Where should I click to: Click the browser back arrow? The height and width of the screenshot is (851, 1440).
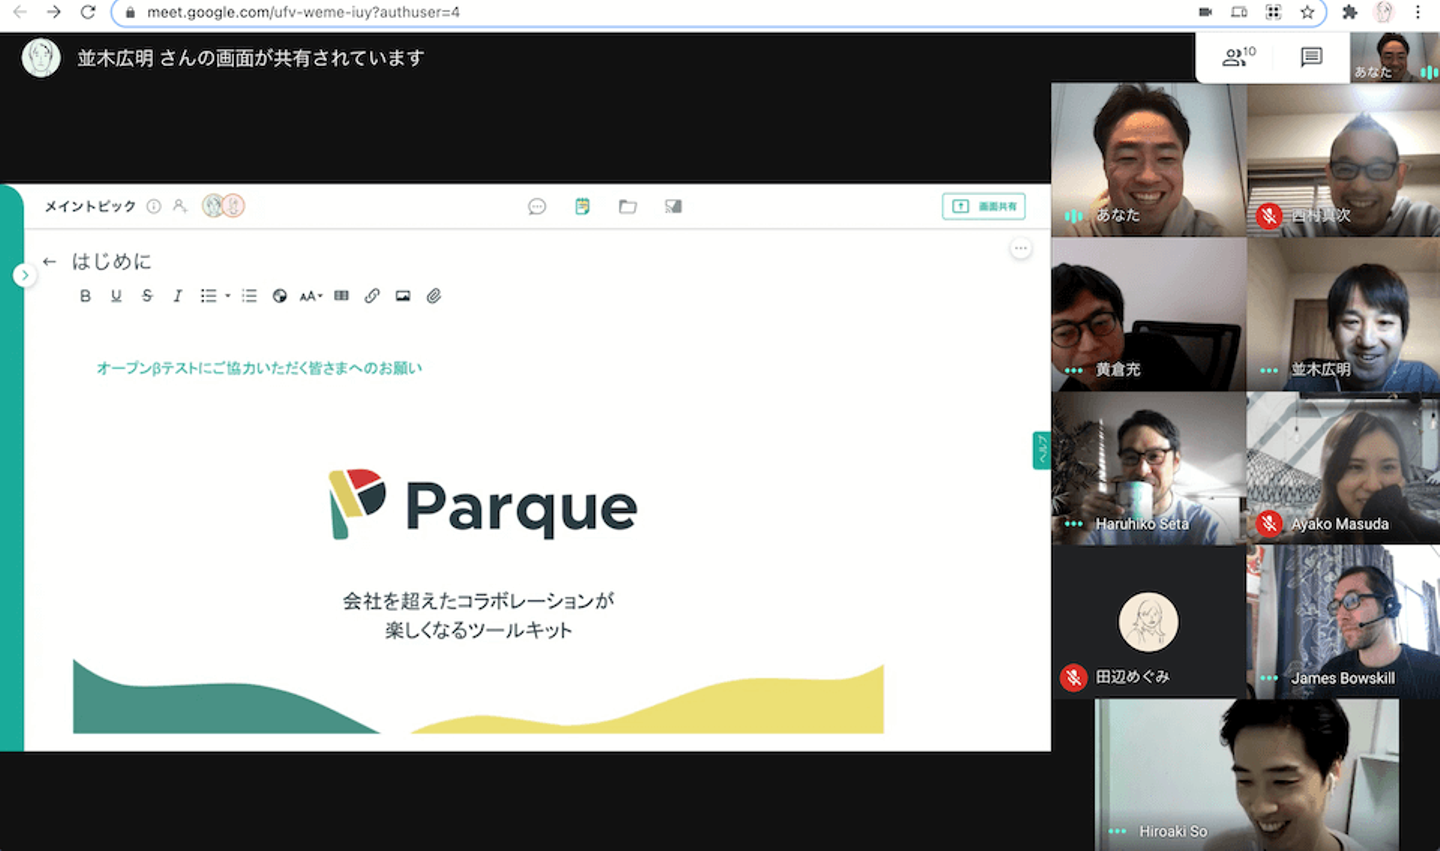click(20, 12)
